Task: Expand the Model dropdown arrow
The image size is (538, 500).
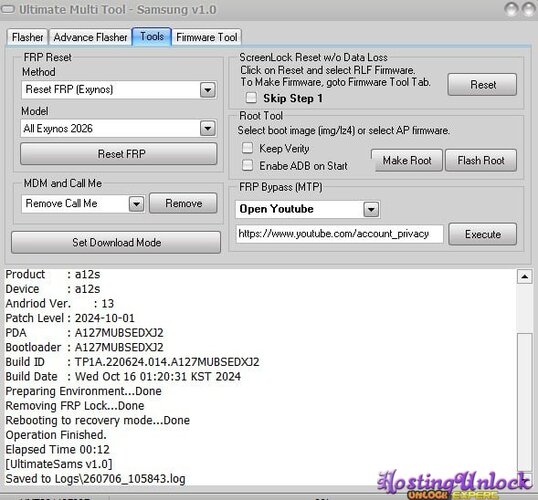Action: [x=208, y=128]
